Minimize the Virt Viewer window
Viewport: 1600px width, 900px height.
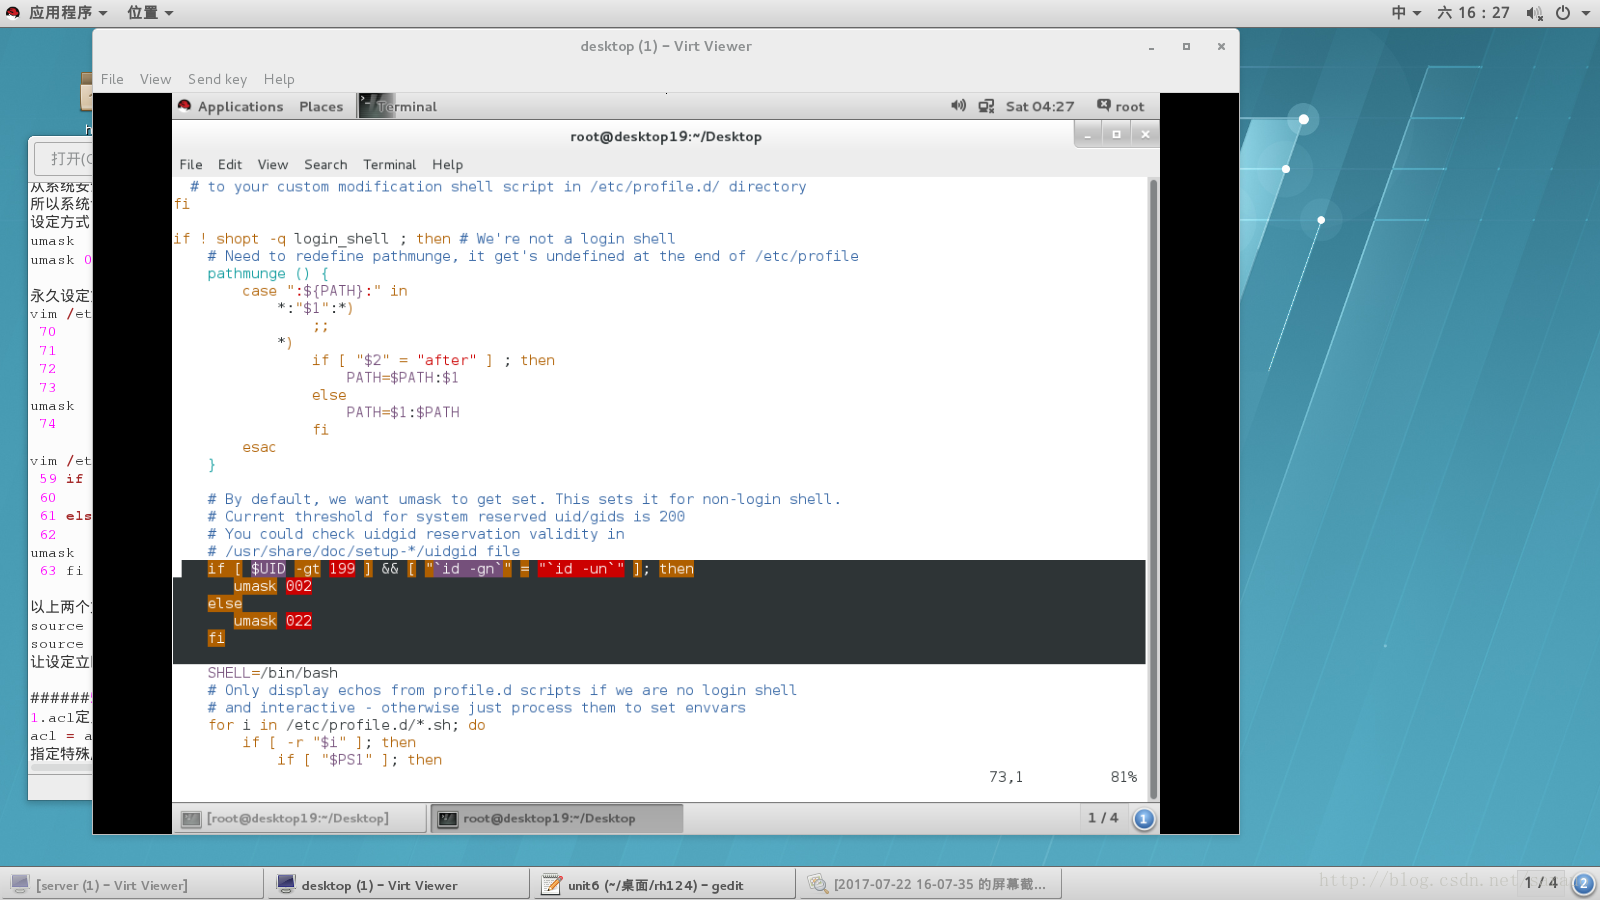point(1151,47)
